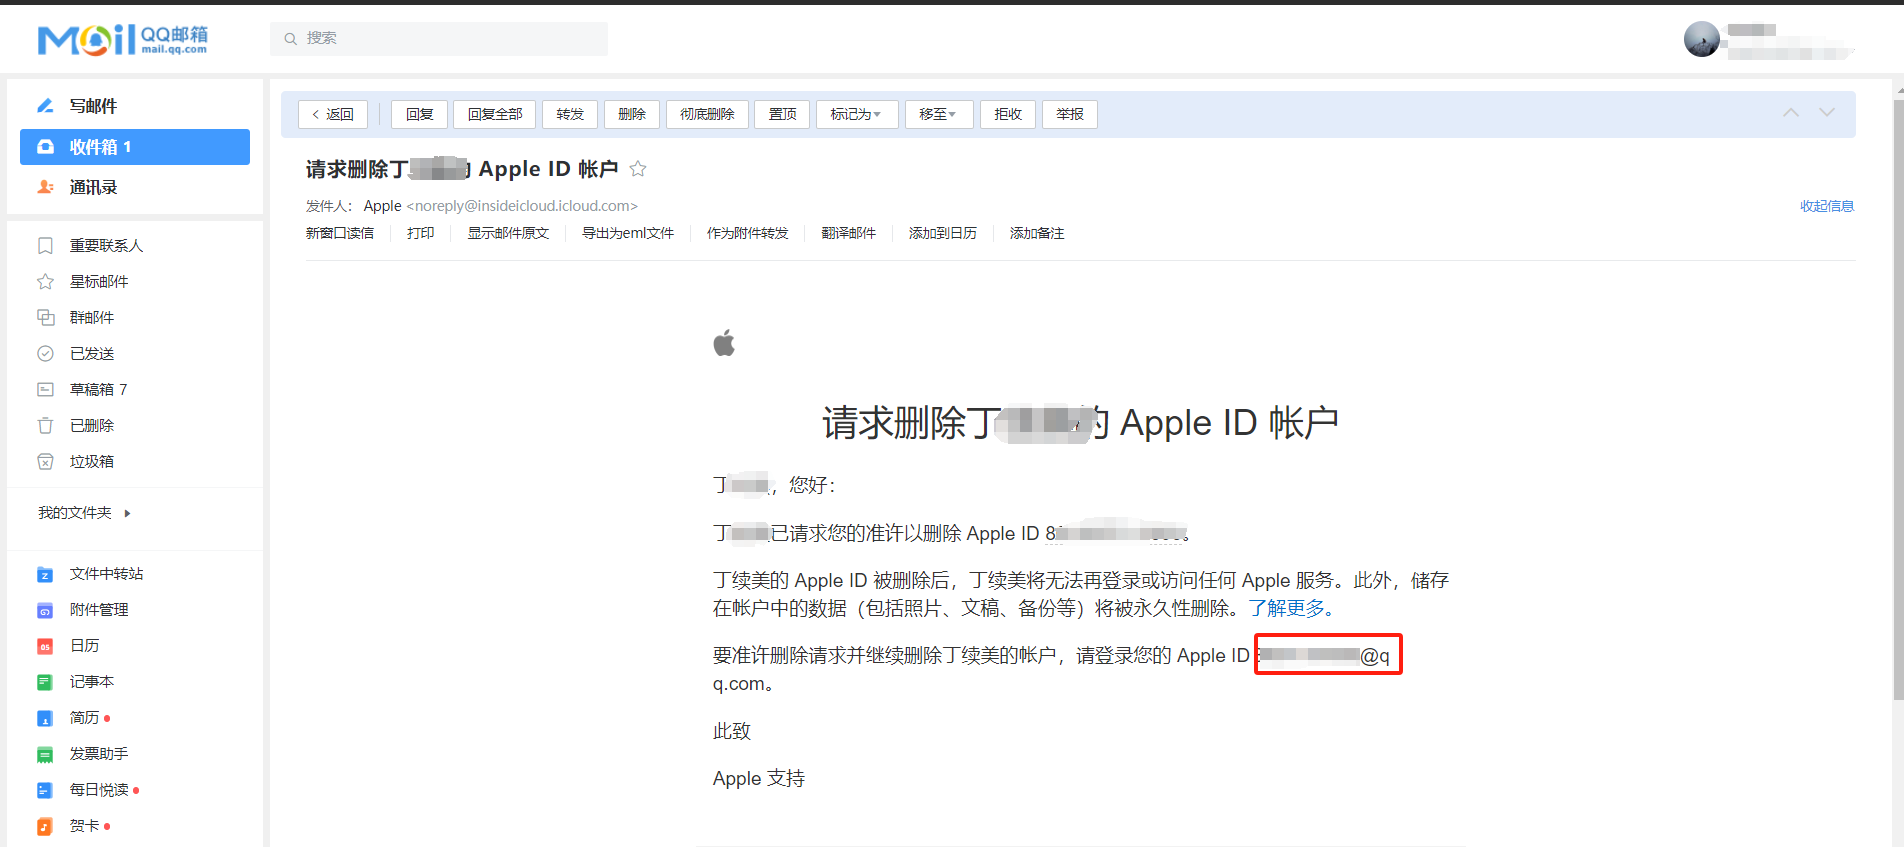This screenshot has height=847, width=1904.
Task: Star this email next to the subject
Action: (x=638, y=169)
